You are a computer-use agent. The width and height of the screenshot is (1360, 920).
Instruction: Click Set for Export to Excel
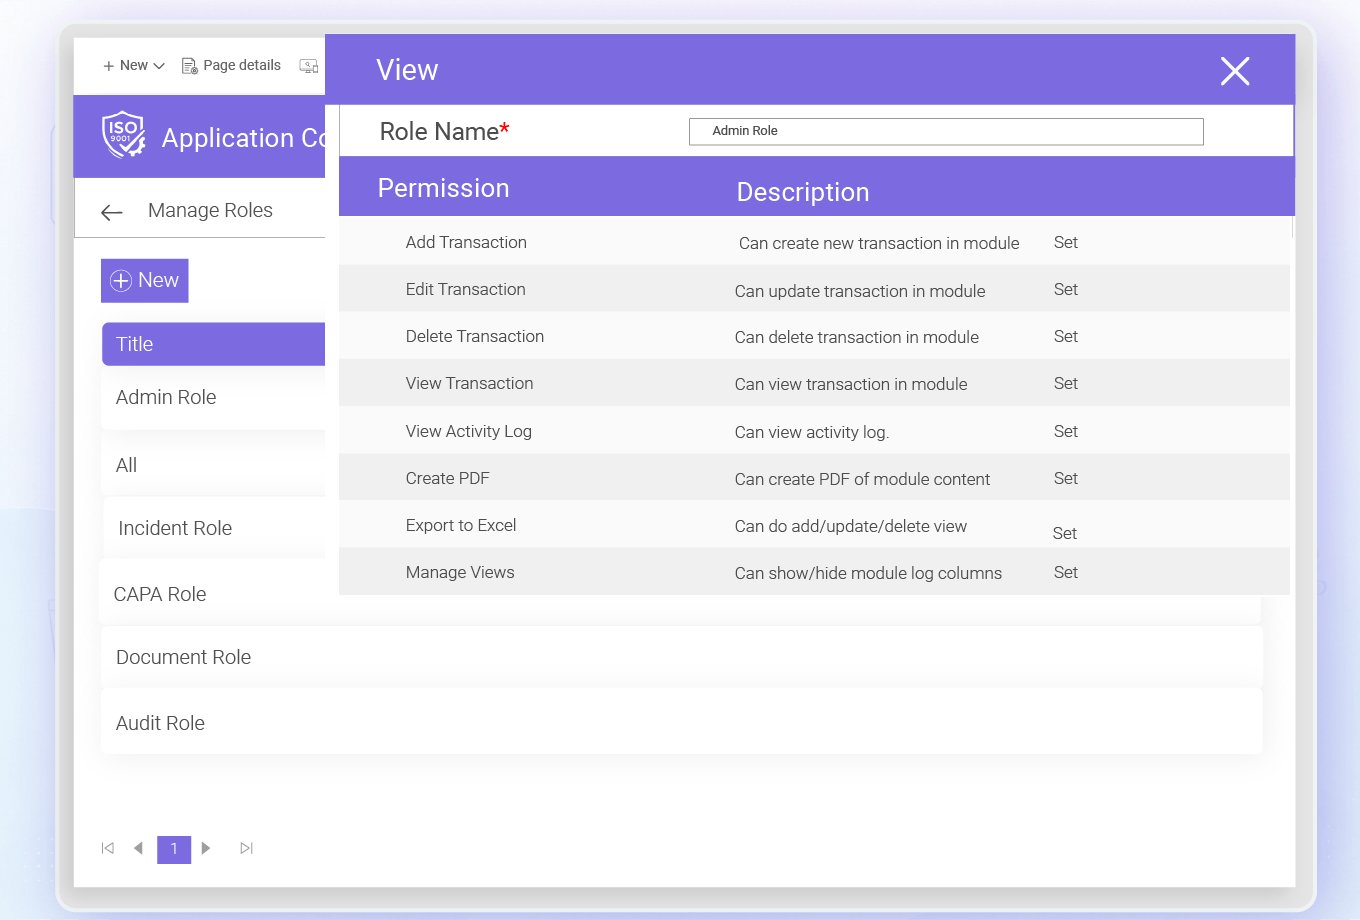coord(1065,534)
